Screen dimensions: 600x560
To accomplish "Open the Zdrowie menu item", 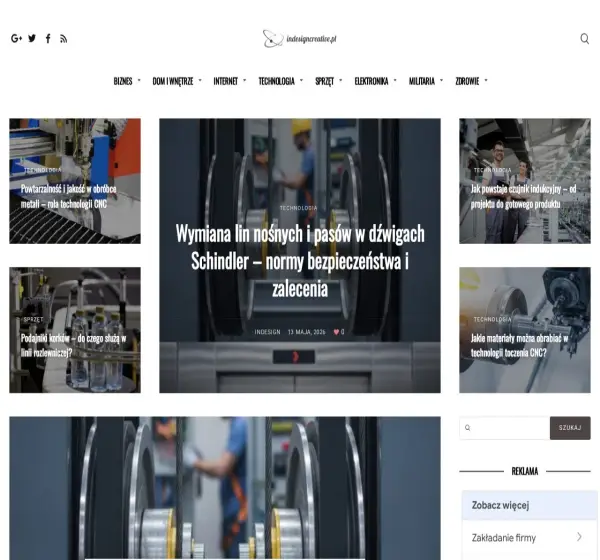I will (x=467, y=81).
